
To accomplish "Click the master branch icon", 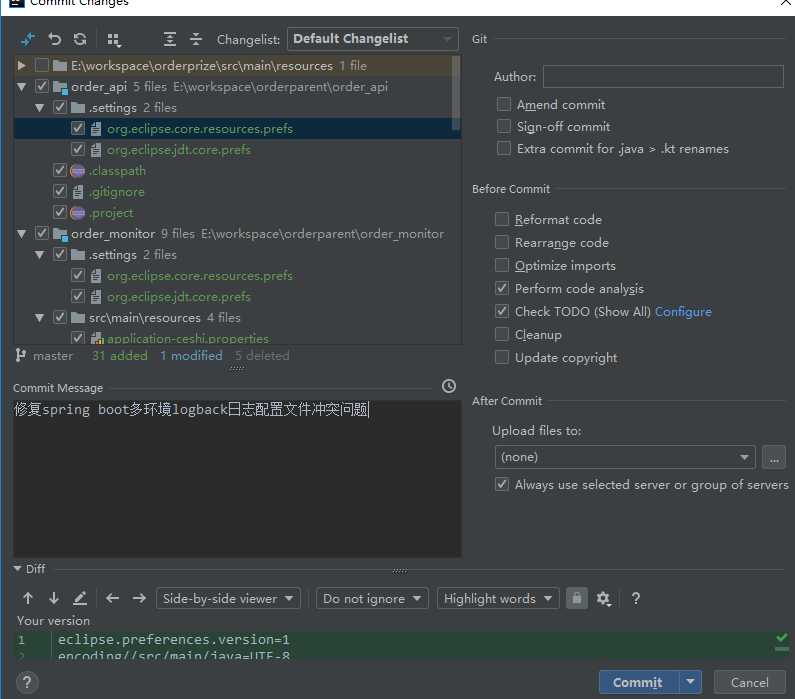I will point(20,355).
